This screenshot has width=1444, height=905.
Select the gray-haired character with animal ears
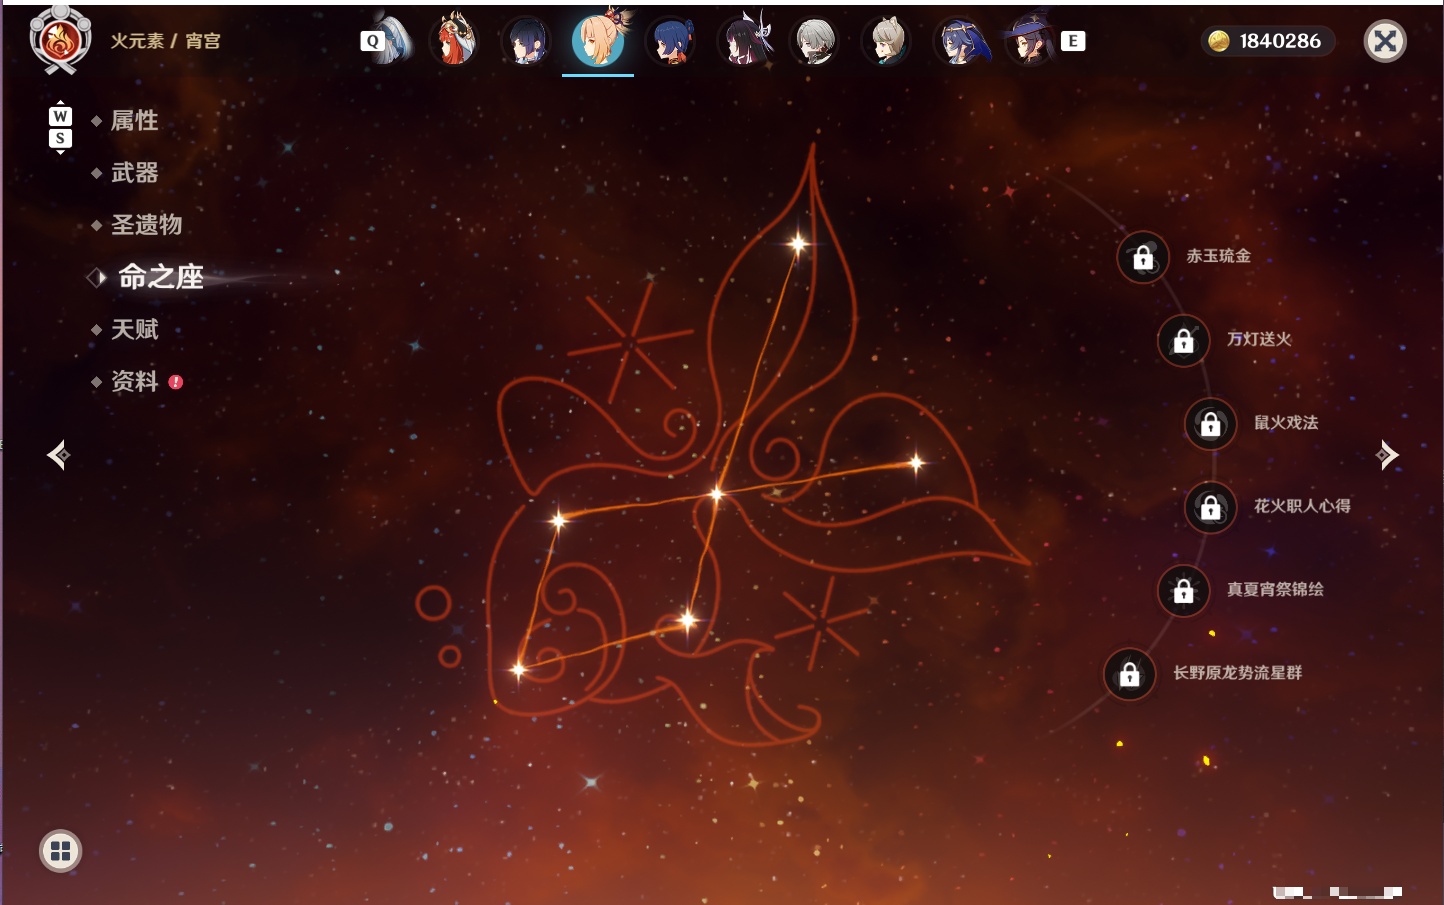click(886, 41)
